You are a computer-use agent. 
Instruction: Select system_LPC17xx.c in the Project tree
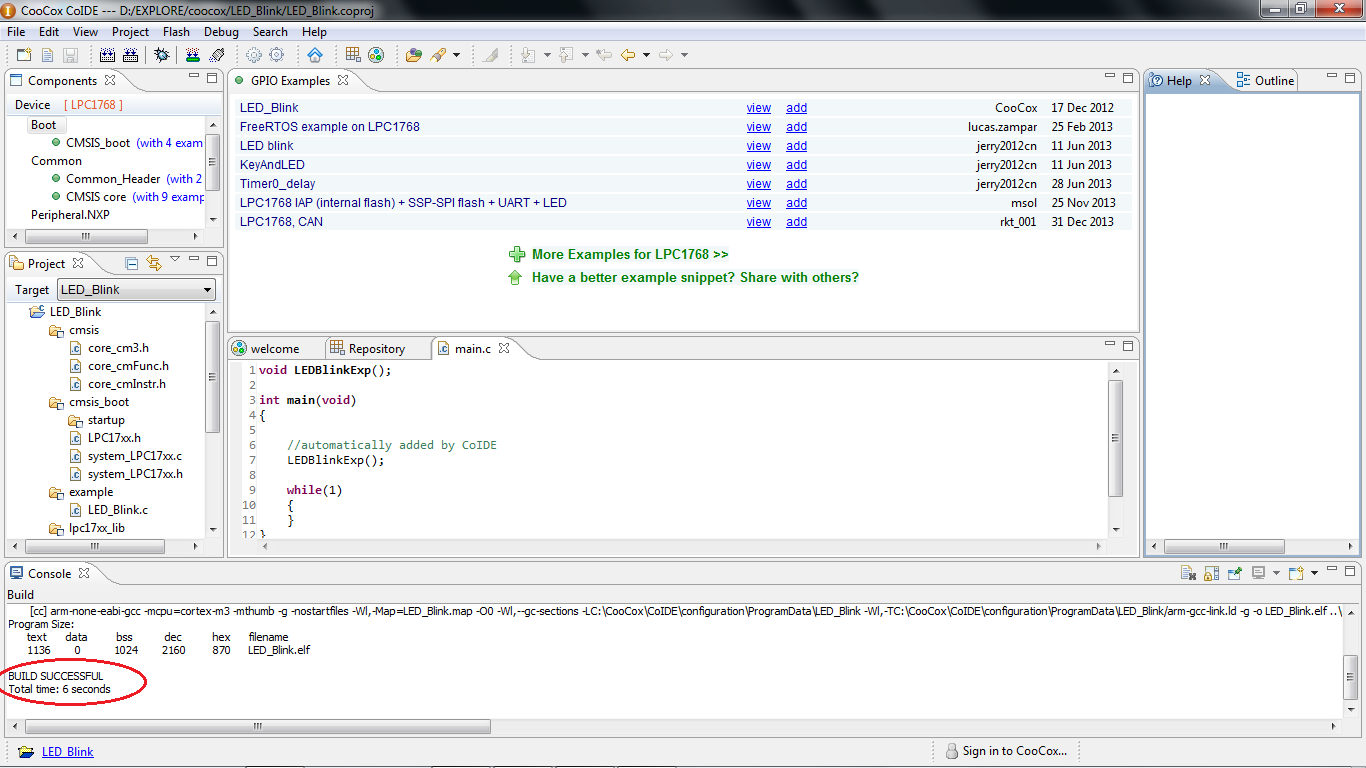tap(135, 456)
